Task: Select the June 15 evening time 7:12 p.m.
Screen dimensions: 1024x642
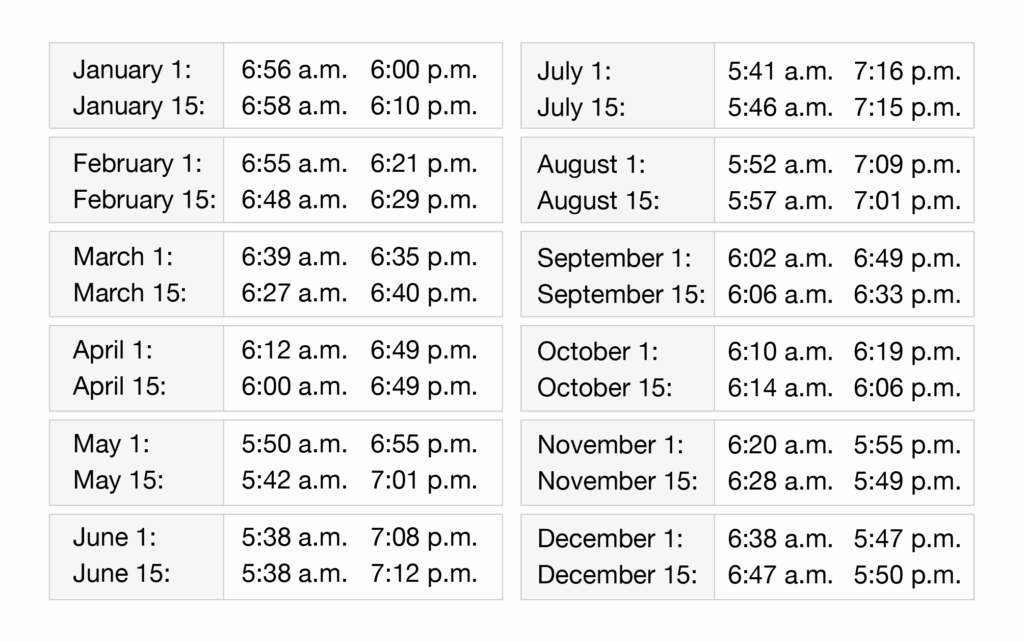Action: click(424, 574)
